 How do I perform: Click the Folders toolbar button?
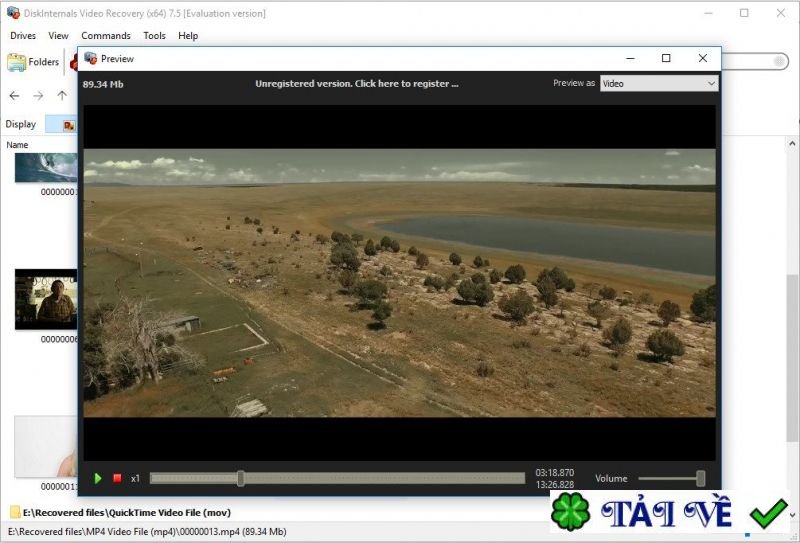pos(34,62)
